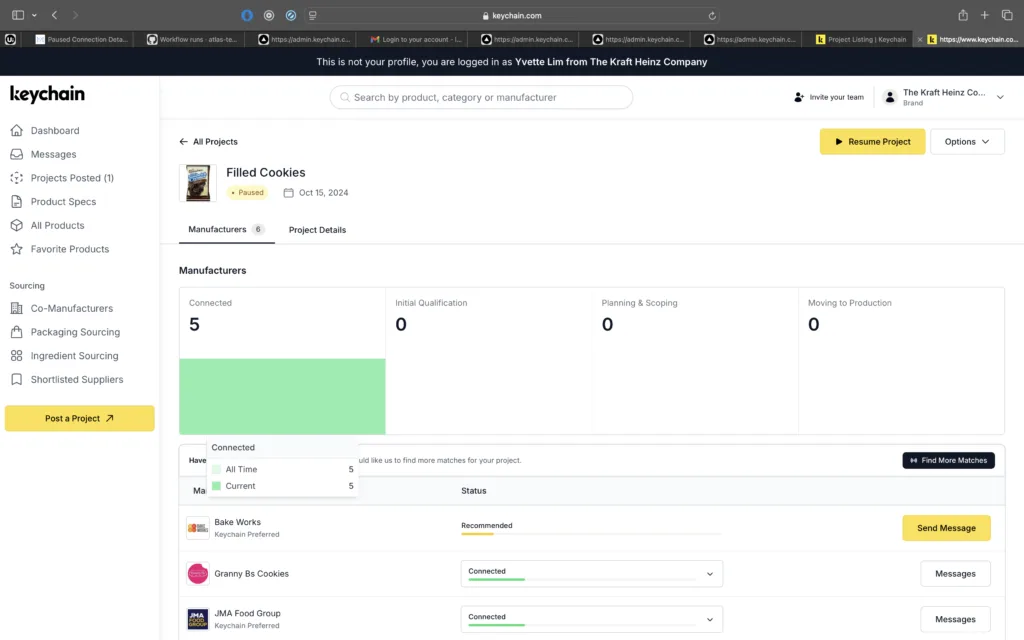
Task: Click Find More Matches button
Action: pyautogui.click(x=948, y=460)
